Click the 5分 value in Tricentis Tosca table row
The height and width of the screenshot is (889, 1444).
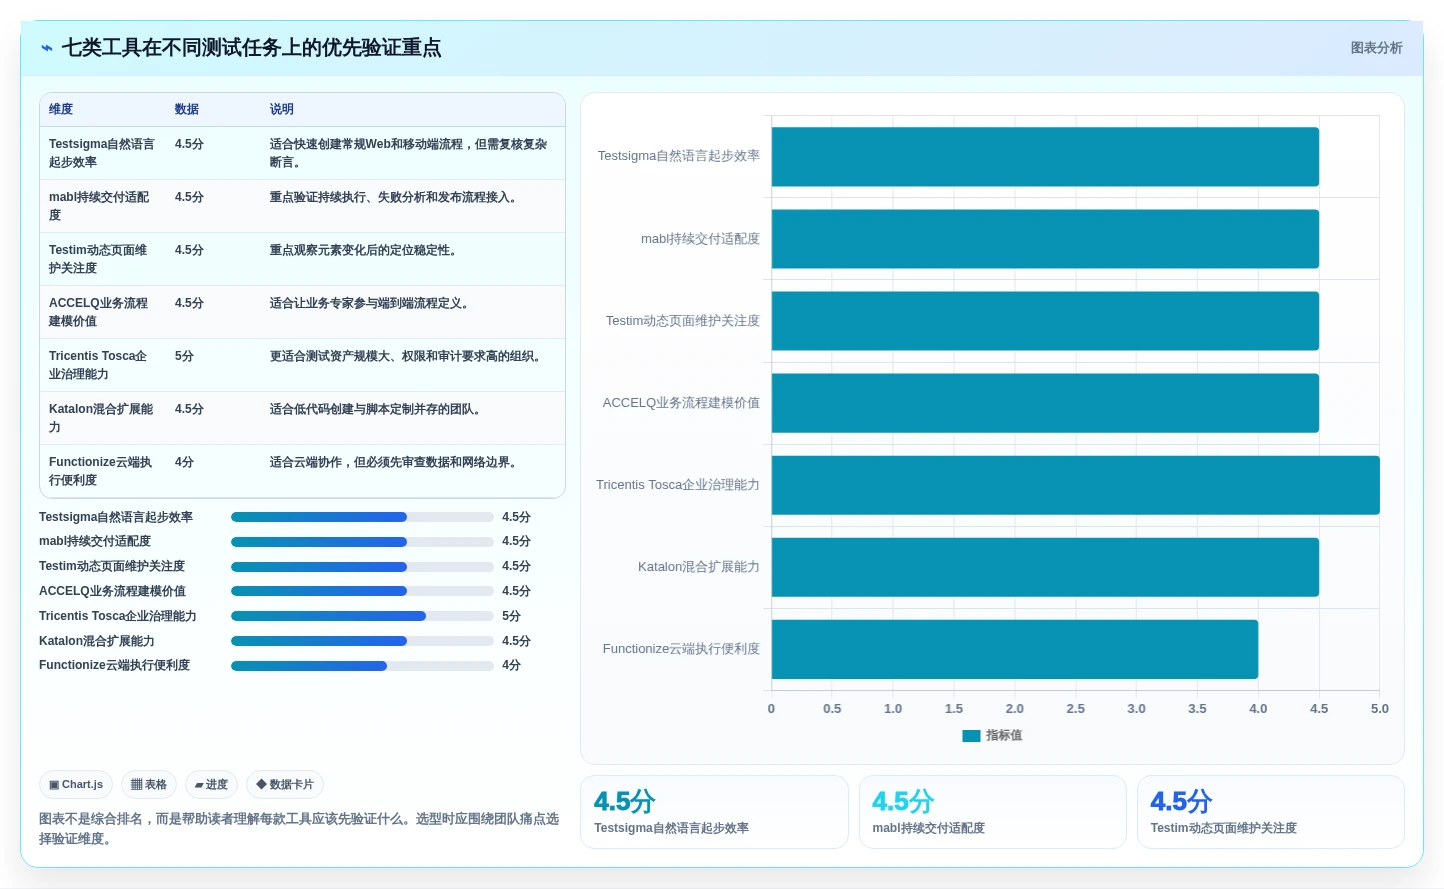click(184, 356)
